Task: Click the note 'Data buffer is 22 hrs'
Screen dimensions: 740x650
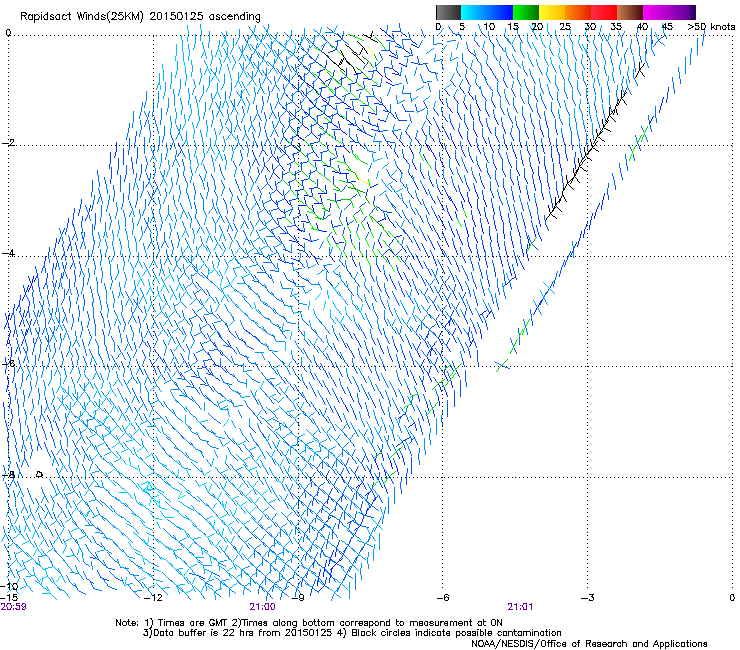Action: pos(204,633)
